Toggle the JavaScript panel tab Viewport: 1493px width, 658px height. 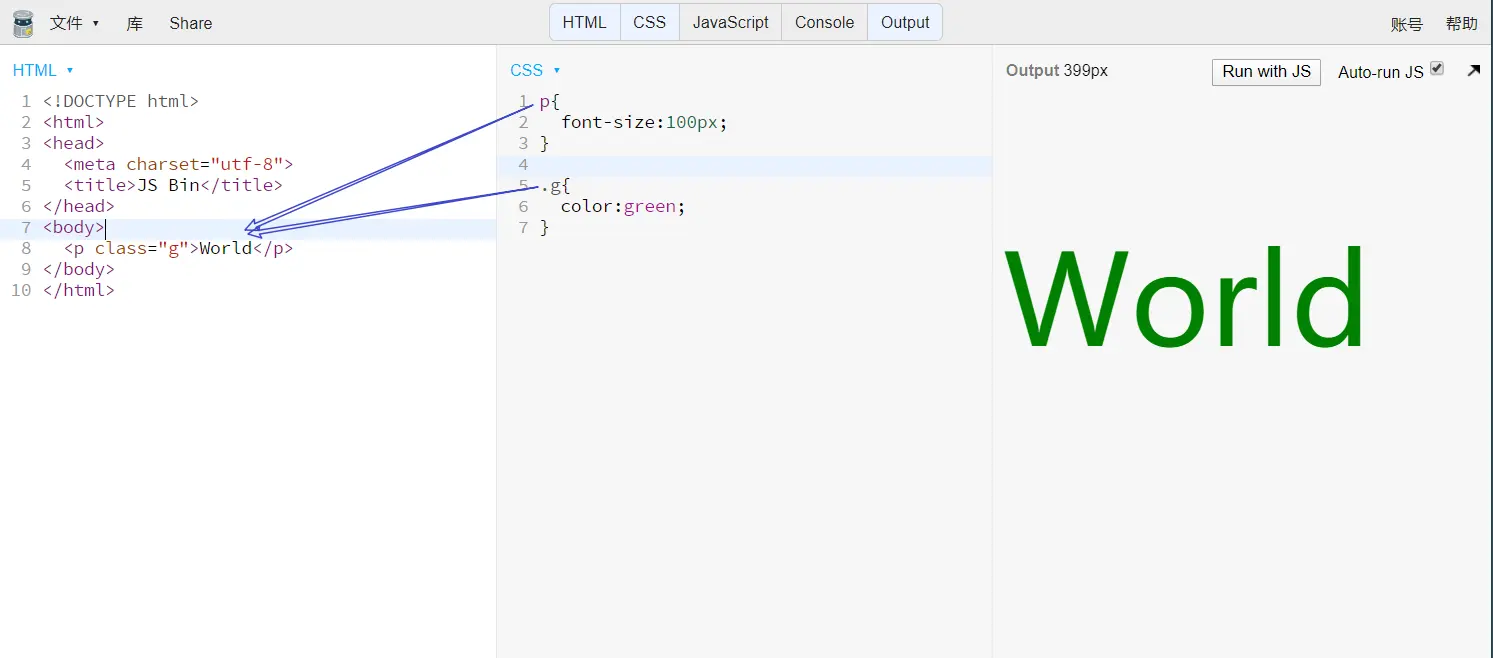(x=731, y=22)
